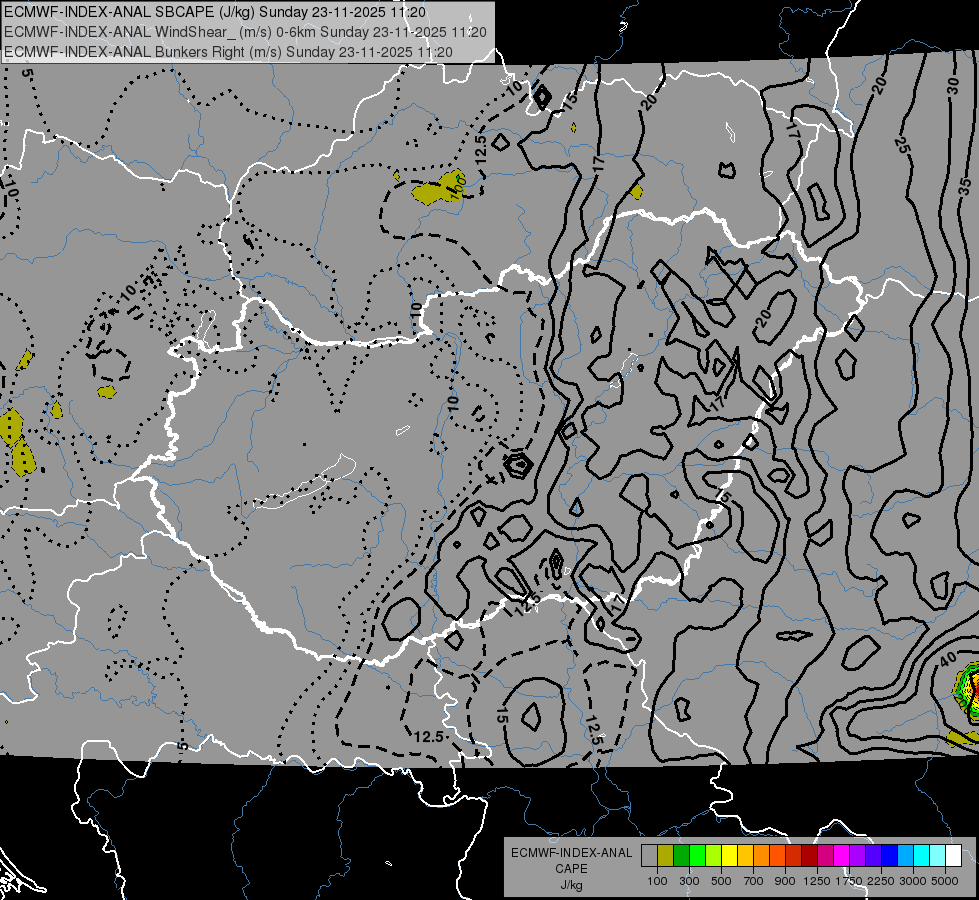
Task: Click the 1750 legend tick label
Action: 849,881
